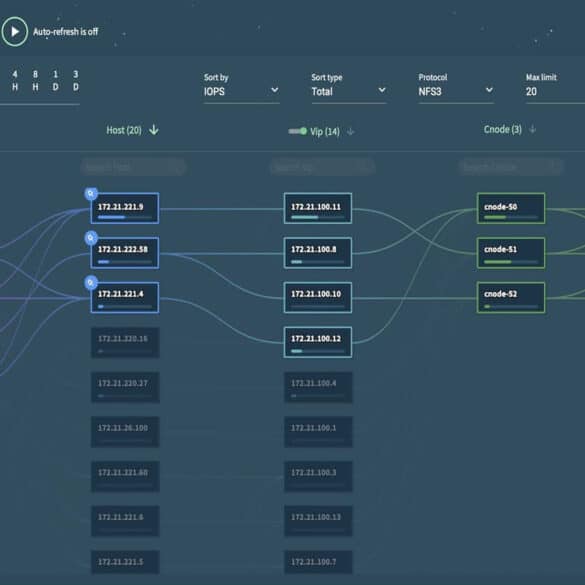This screenshot has height=585, width=585.
Task: Select dimmed Vip 172.21.100.3
Action: 318,476
